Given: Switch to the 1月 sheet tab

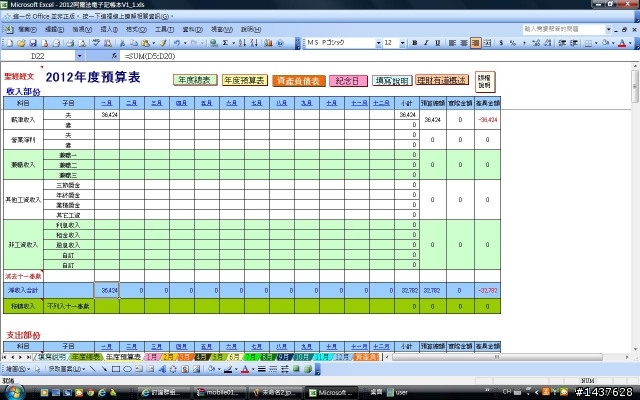Looking at the screenshot, I should pyautogui.click(x=151, y=357).
